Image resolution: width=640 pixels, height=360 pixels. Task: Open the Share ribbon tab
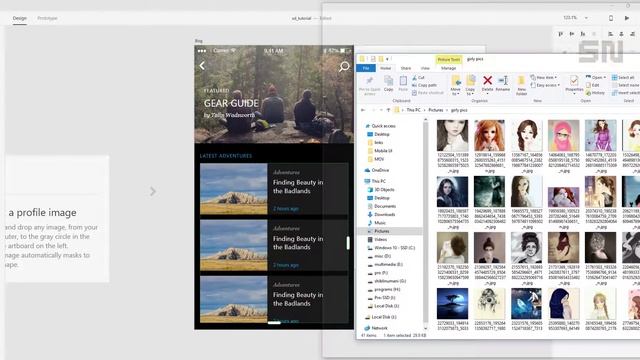pyautogui.click(x=406, y=68)
